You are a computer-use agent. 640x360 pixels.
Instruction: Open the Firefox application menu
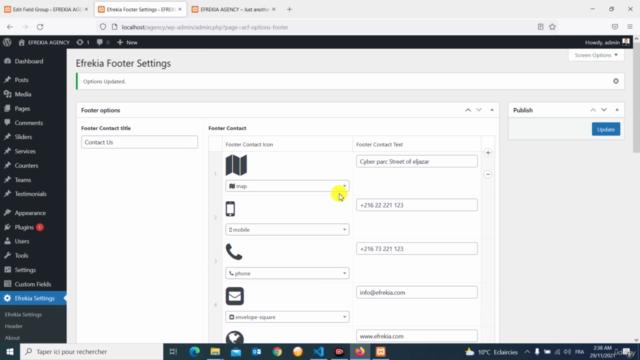coord(630,27)
